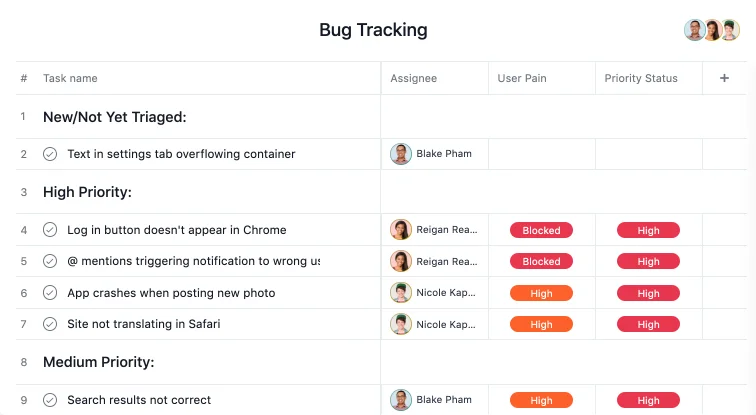Mark 'Search results not correct' as complete
Viewport: 756px width, 415px height.
(50, 400)
